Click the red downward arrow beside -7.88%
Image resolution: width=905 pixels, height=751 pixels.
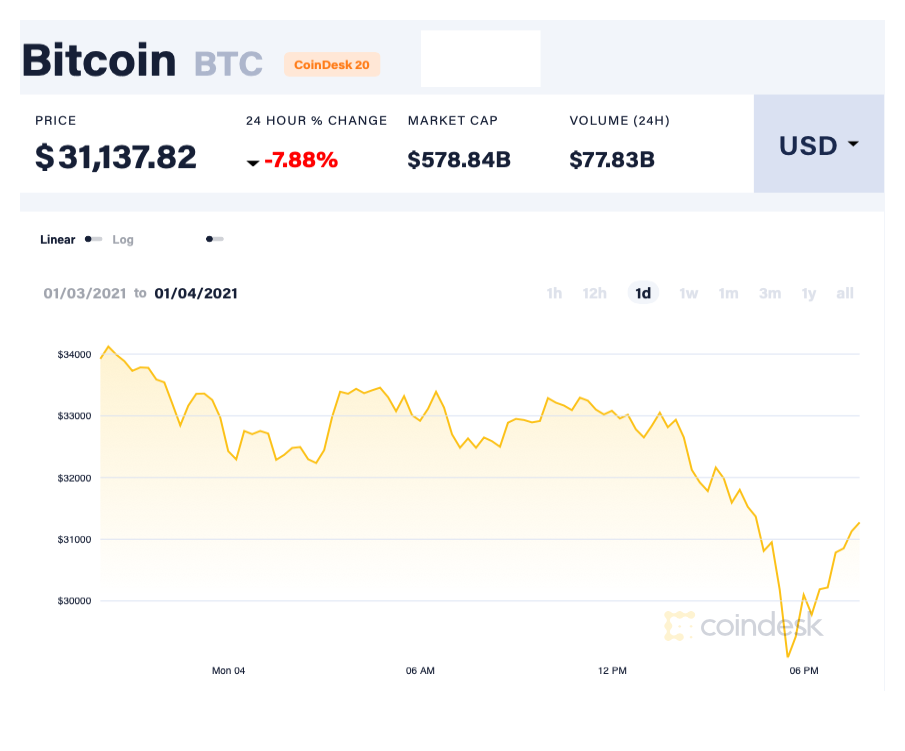(x=253, y=163)
